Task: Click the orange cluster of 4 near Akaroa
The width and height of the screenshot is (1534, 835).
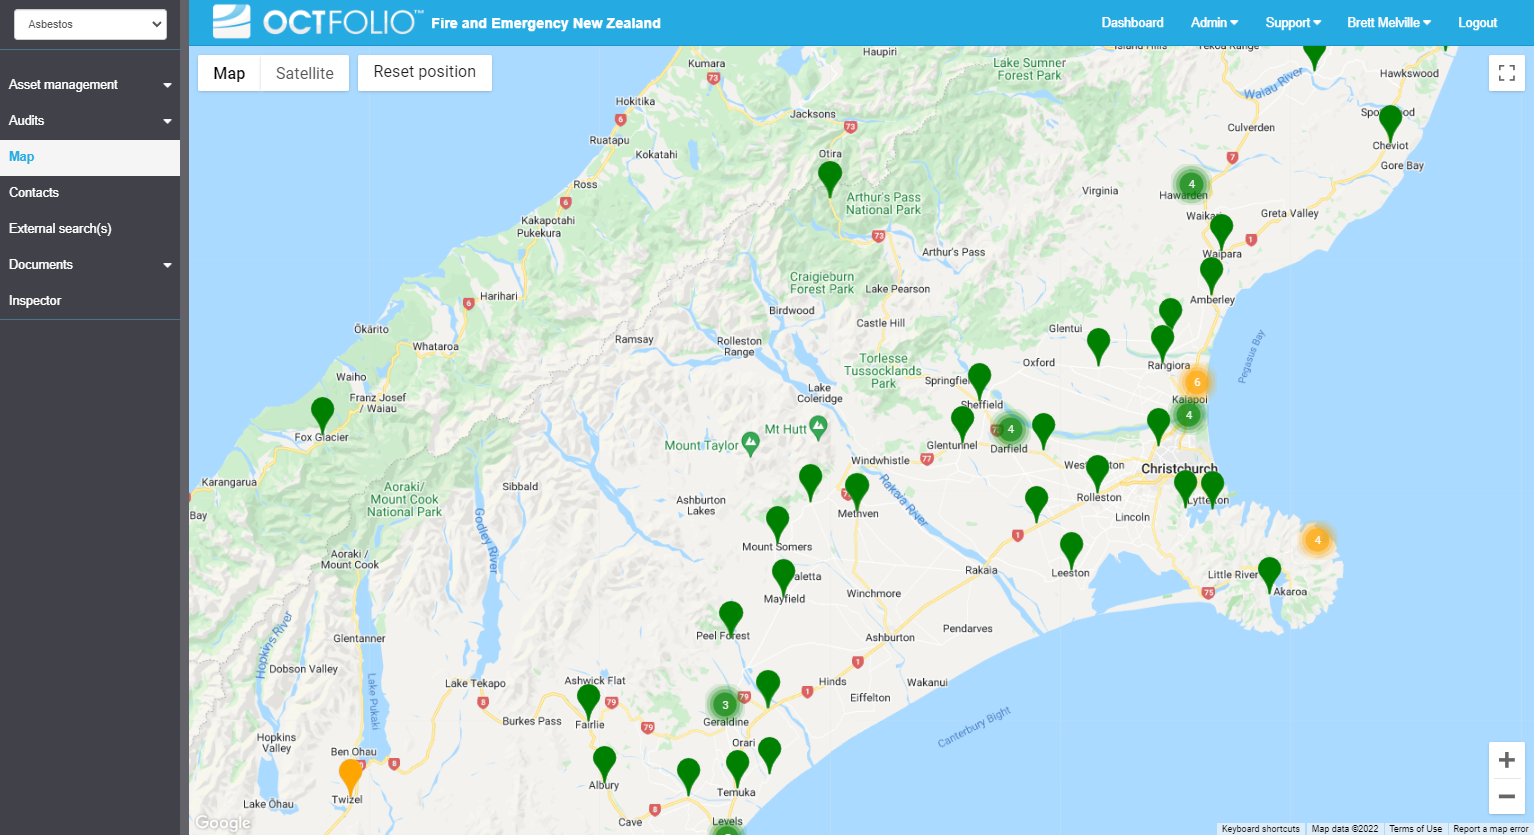Action: [1317, 540]
